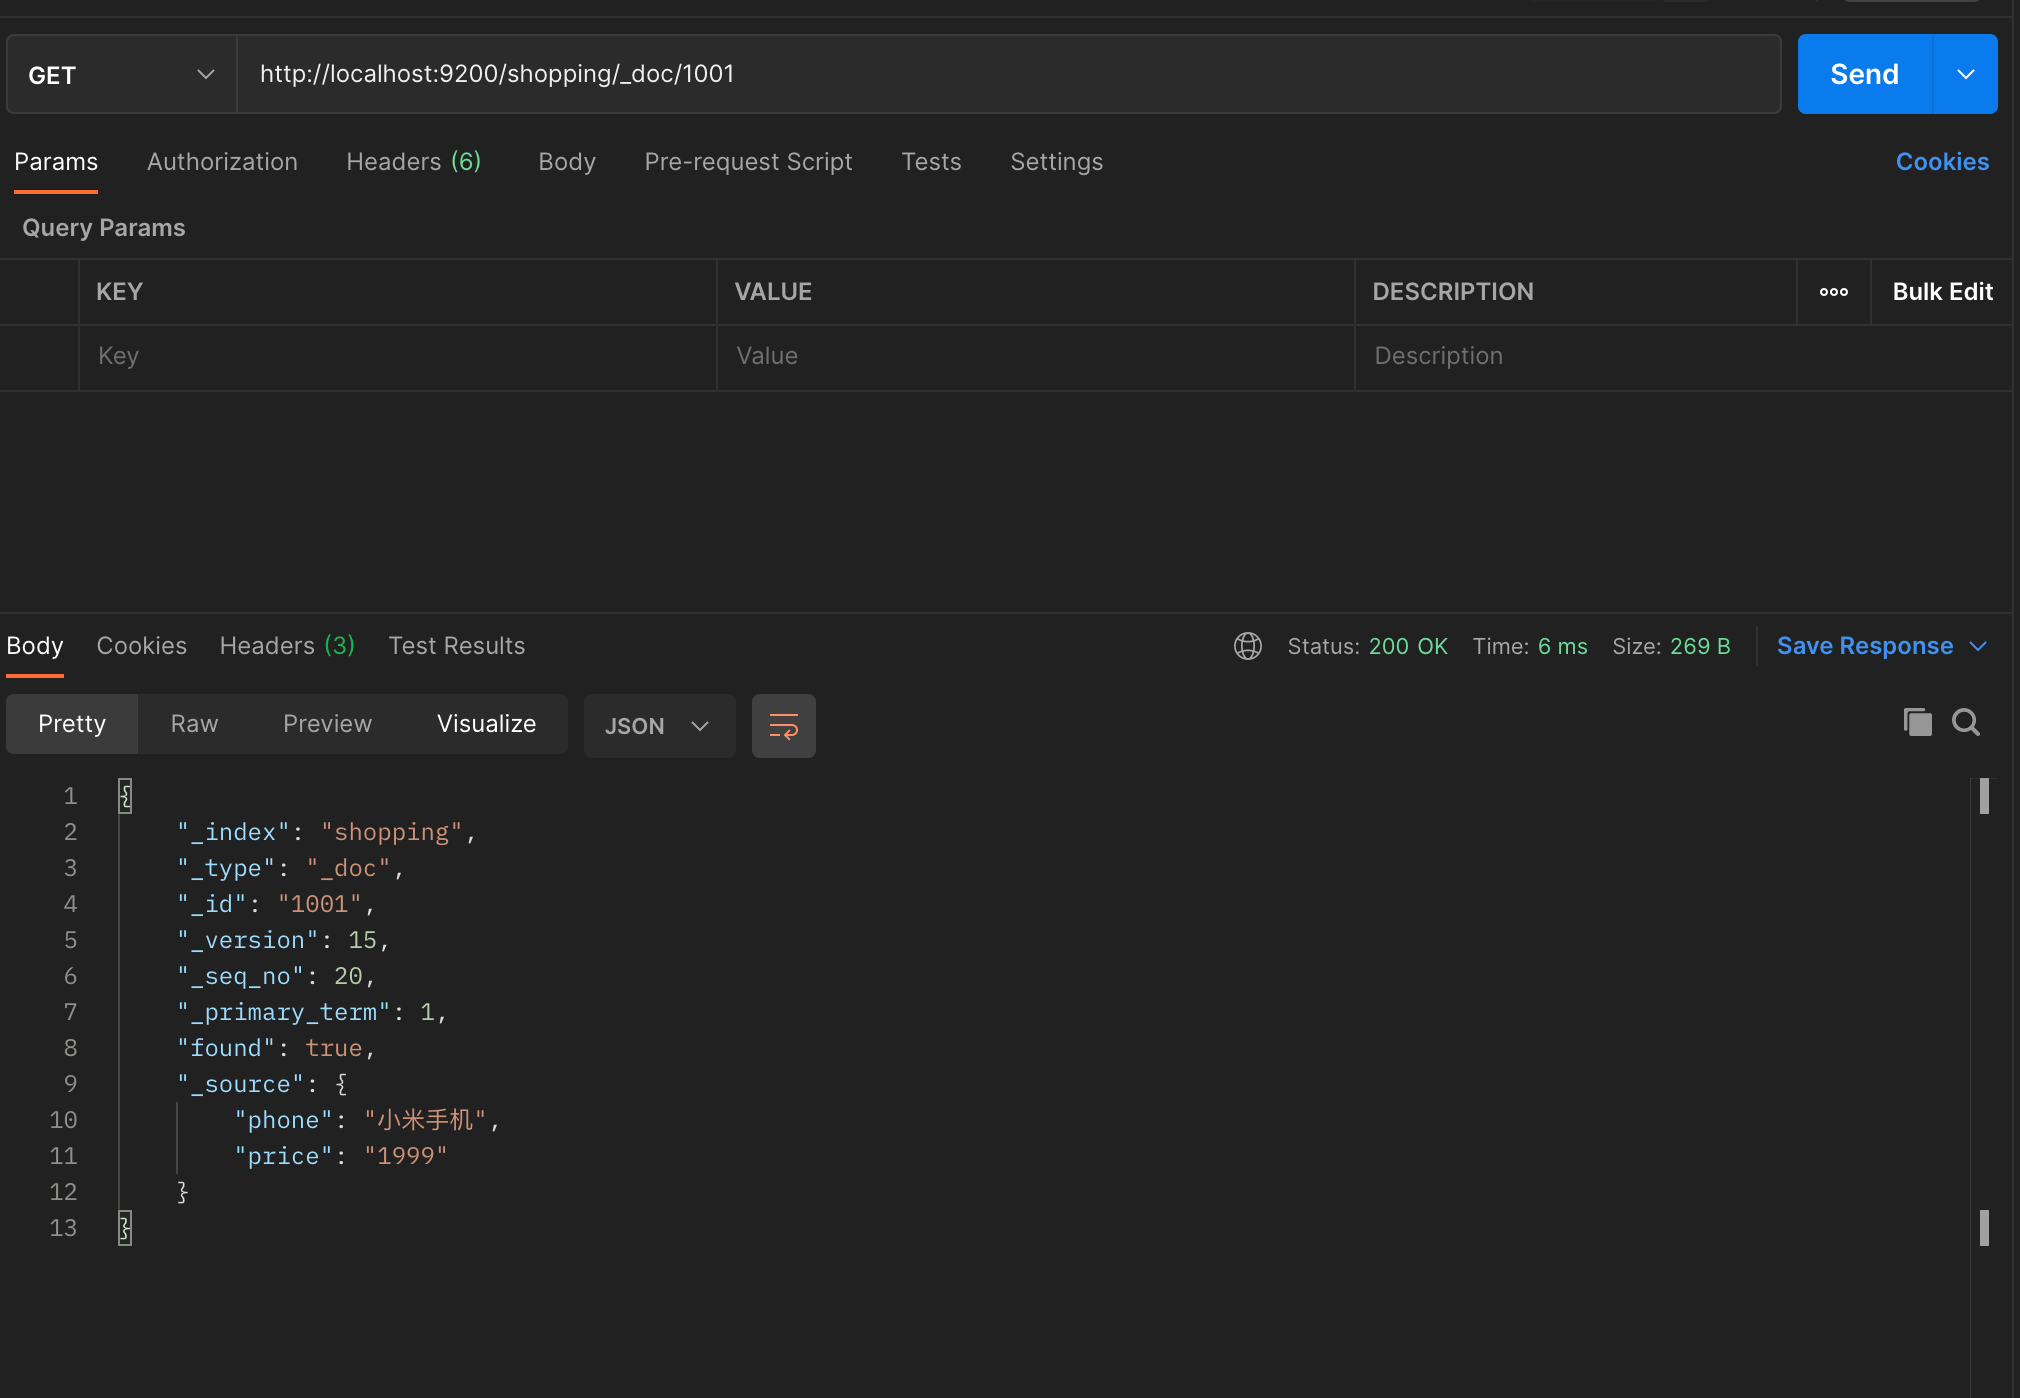This screenshot has height=1398, width=2020.
Task: Open the Tests tab
Action: tap(931, 162)
